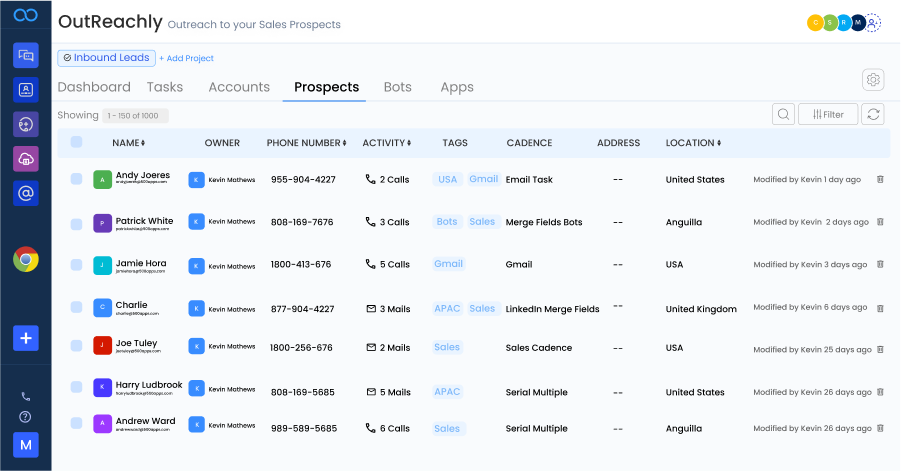
Task: Click the search magnifier icon
Action: (784, 114)
